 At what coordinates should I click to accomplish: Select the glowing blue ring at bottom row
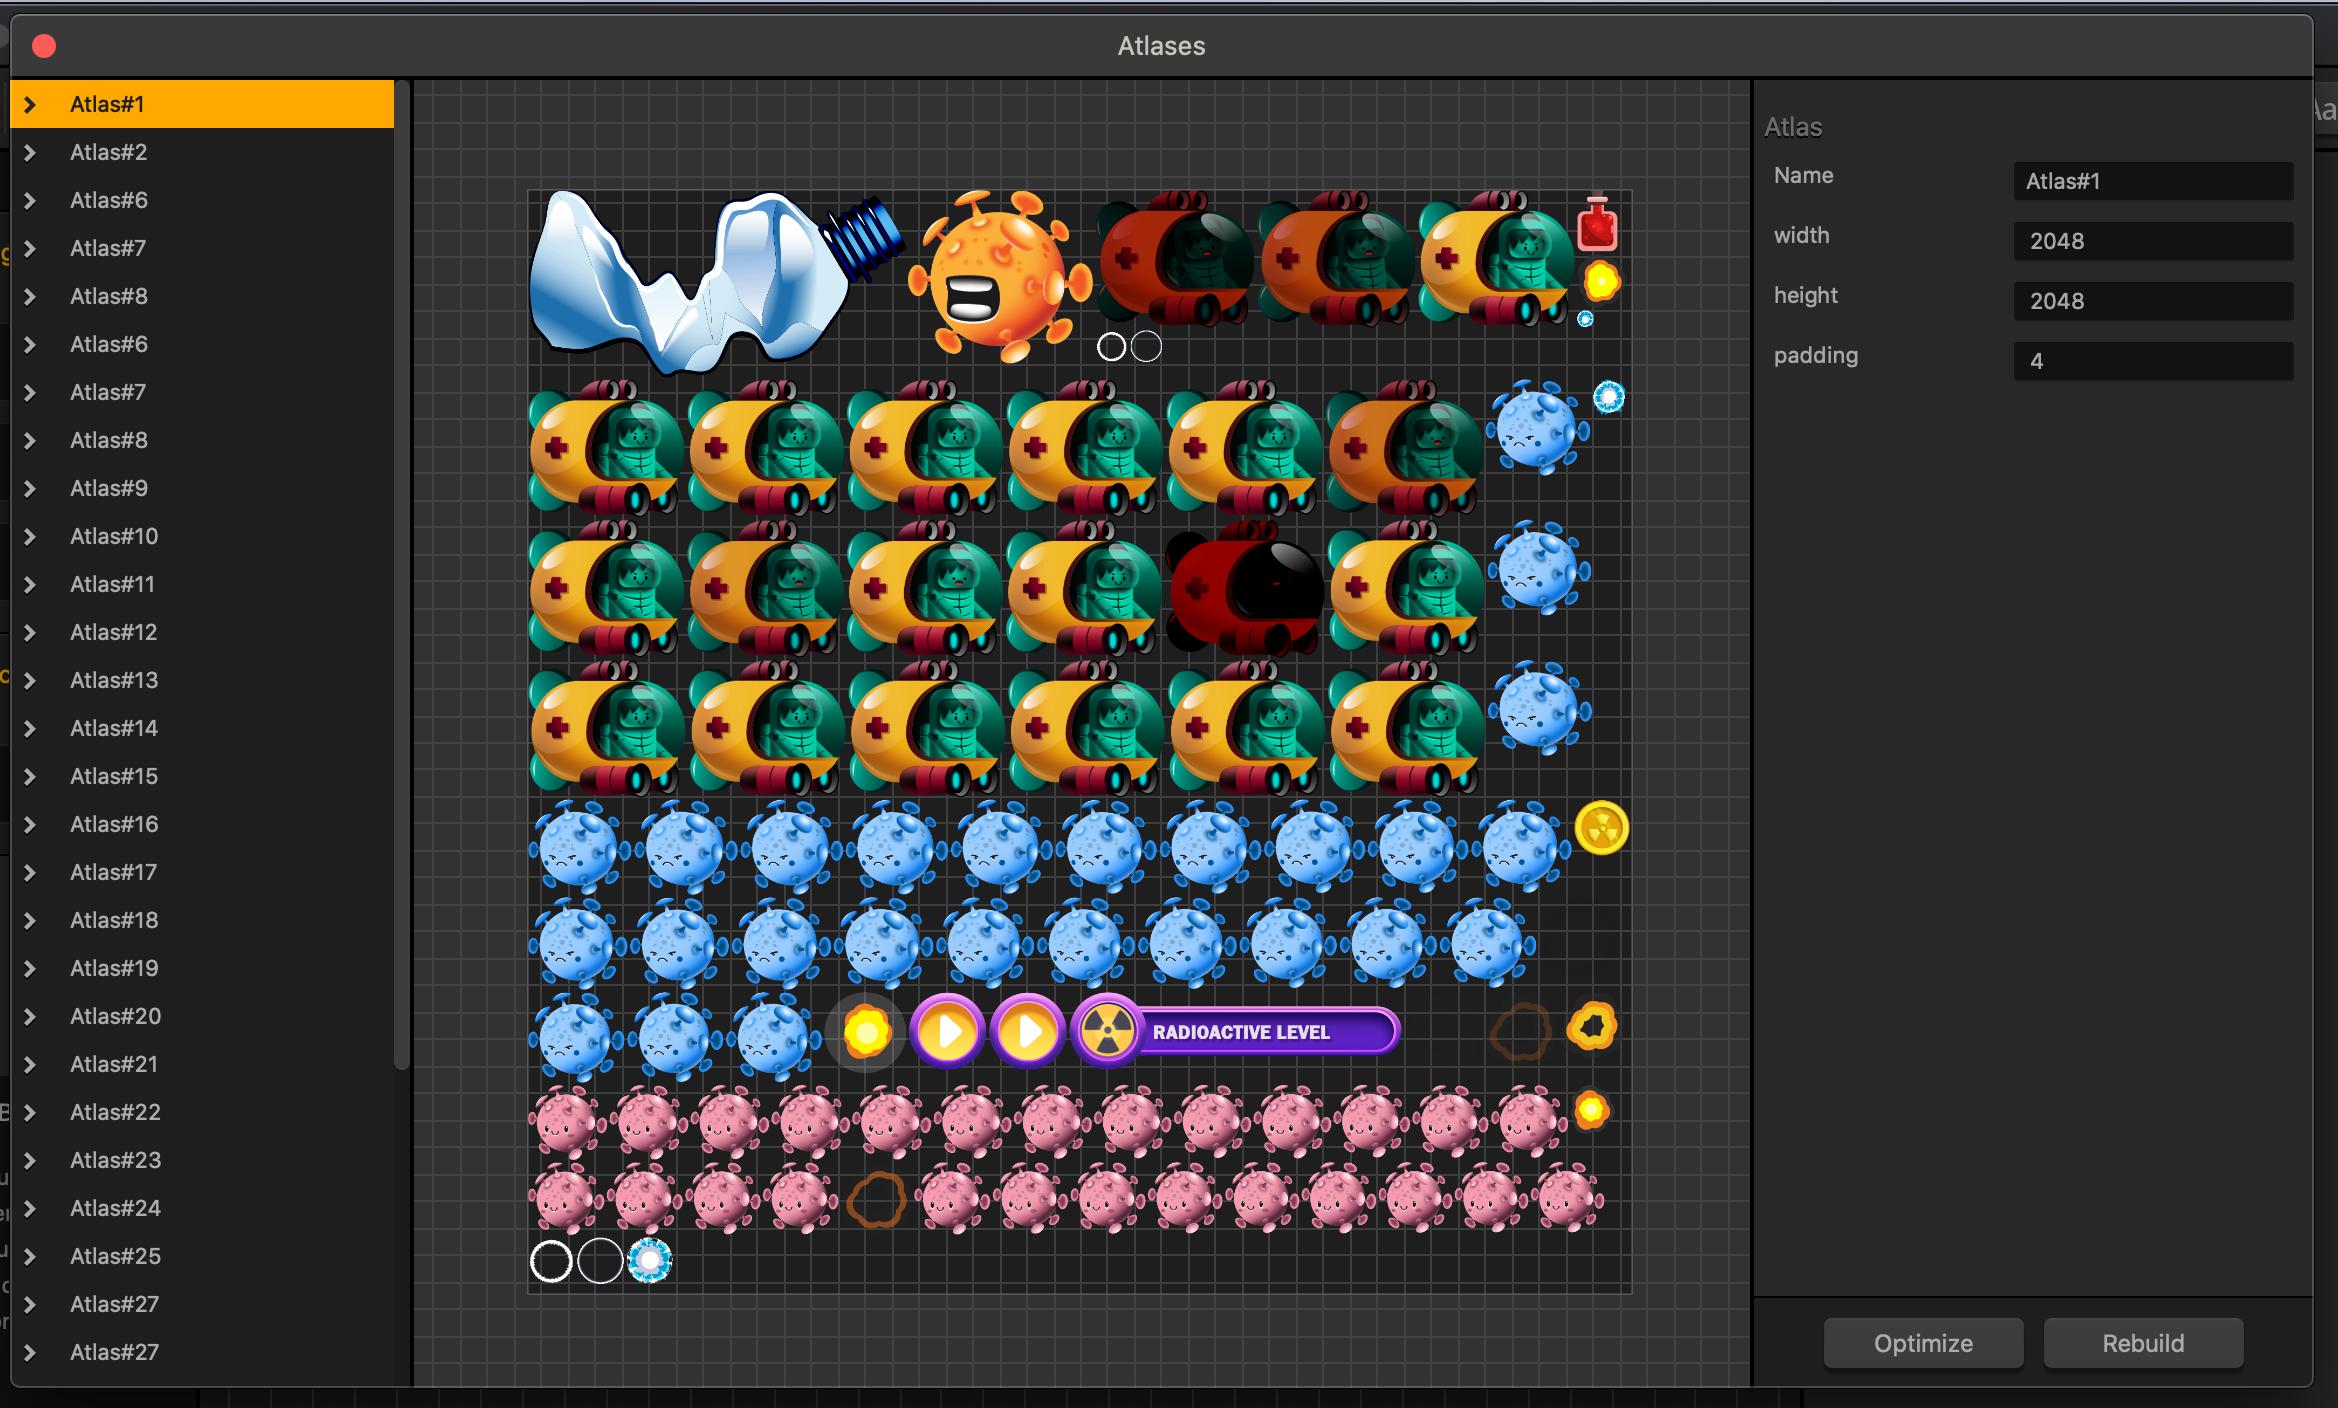point(650,1260)
